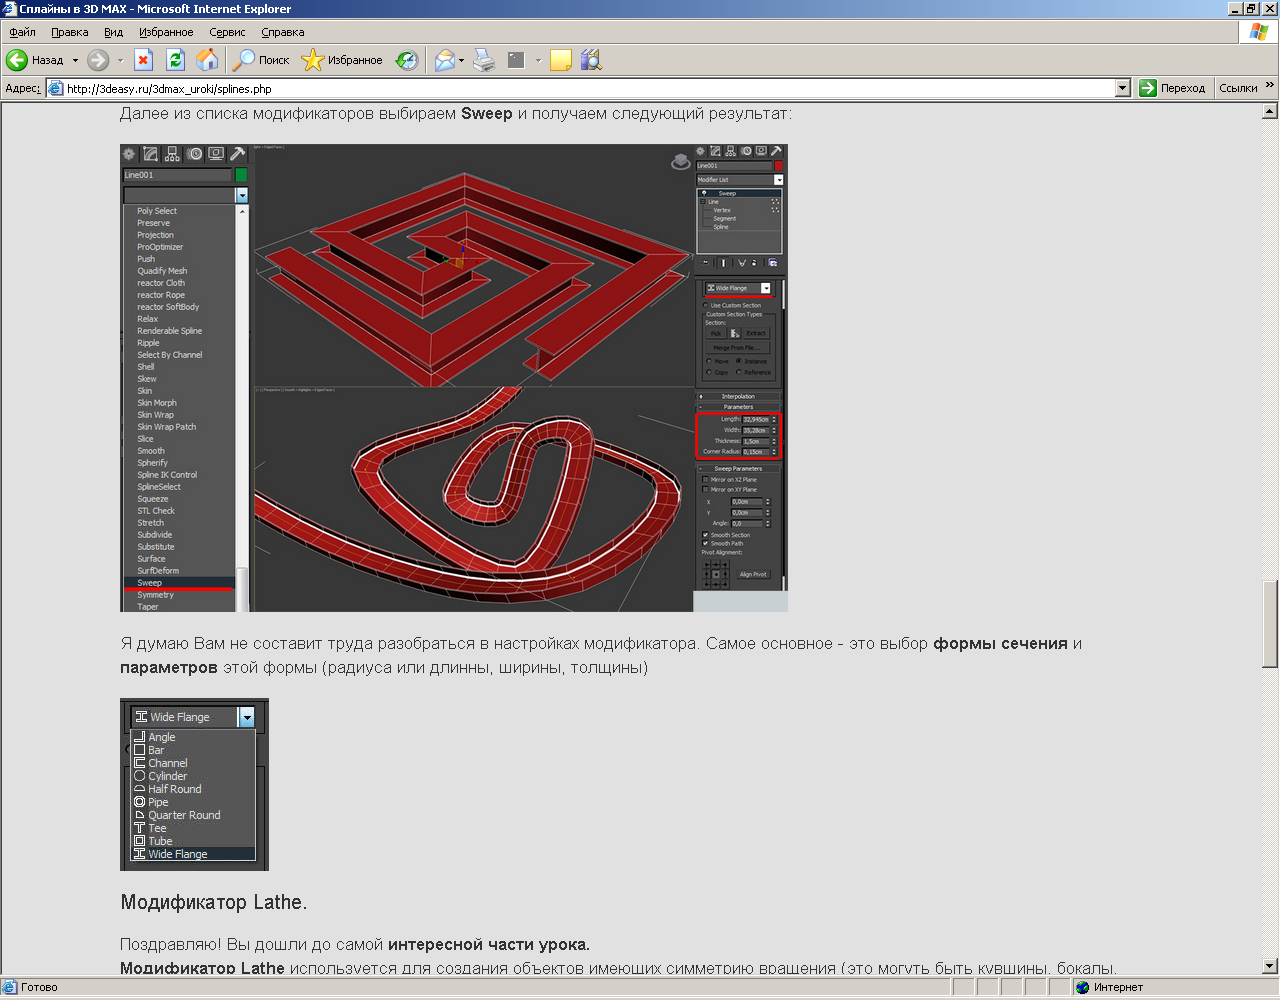Refresh the page with the green arrows icon
This screenshot has height=1000, width=1280.
tap(175, 60)
